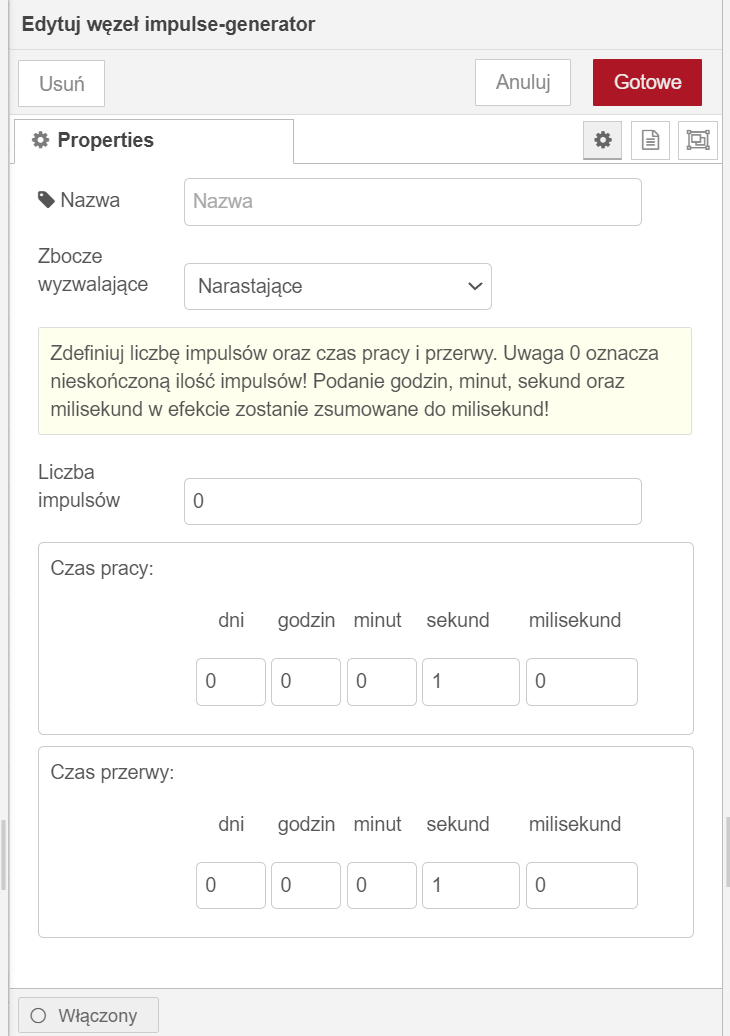This screenshot has width=730, height=1036.
Task: Open node appearance settings icon
Action: 698,140
